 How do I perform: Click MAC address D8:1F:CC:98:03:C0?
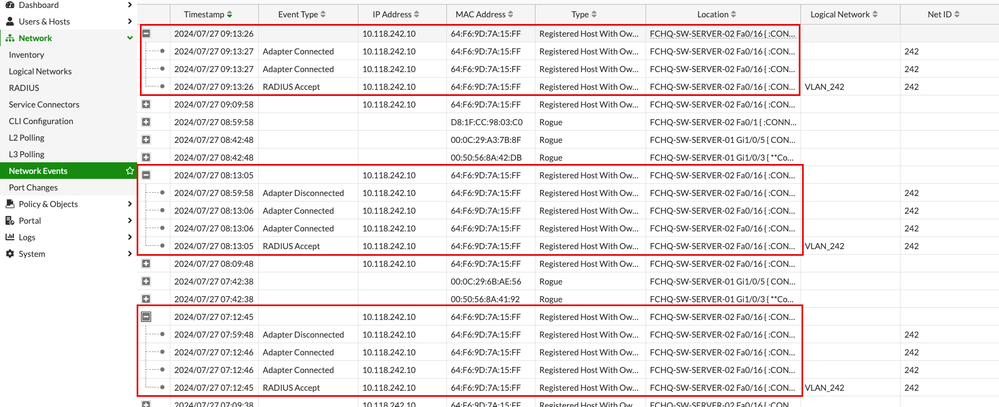pos(487,122)
